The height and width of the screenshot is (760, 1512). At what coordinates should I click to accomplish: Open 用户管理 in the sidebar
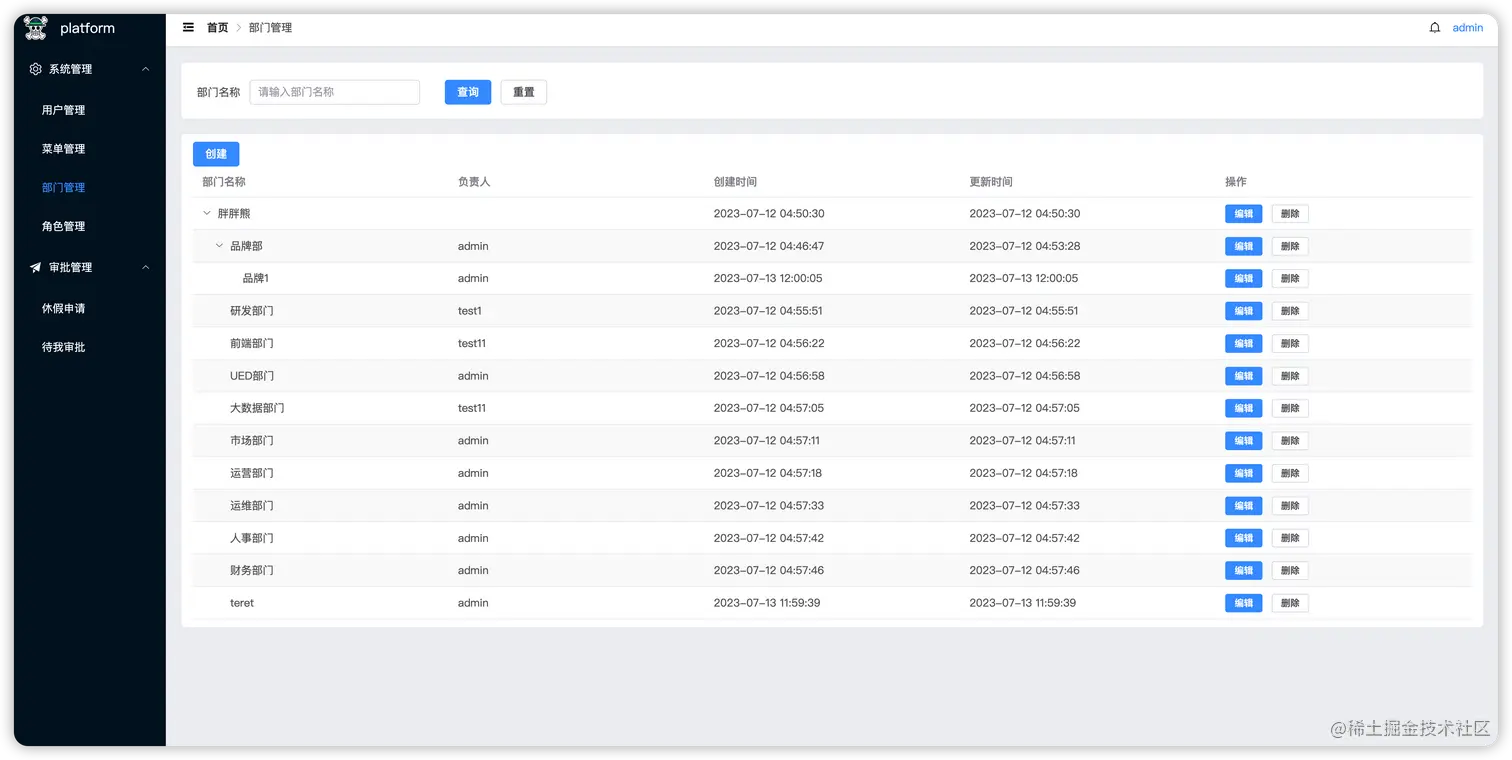tap(64, 110)
